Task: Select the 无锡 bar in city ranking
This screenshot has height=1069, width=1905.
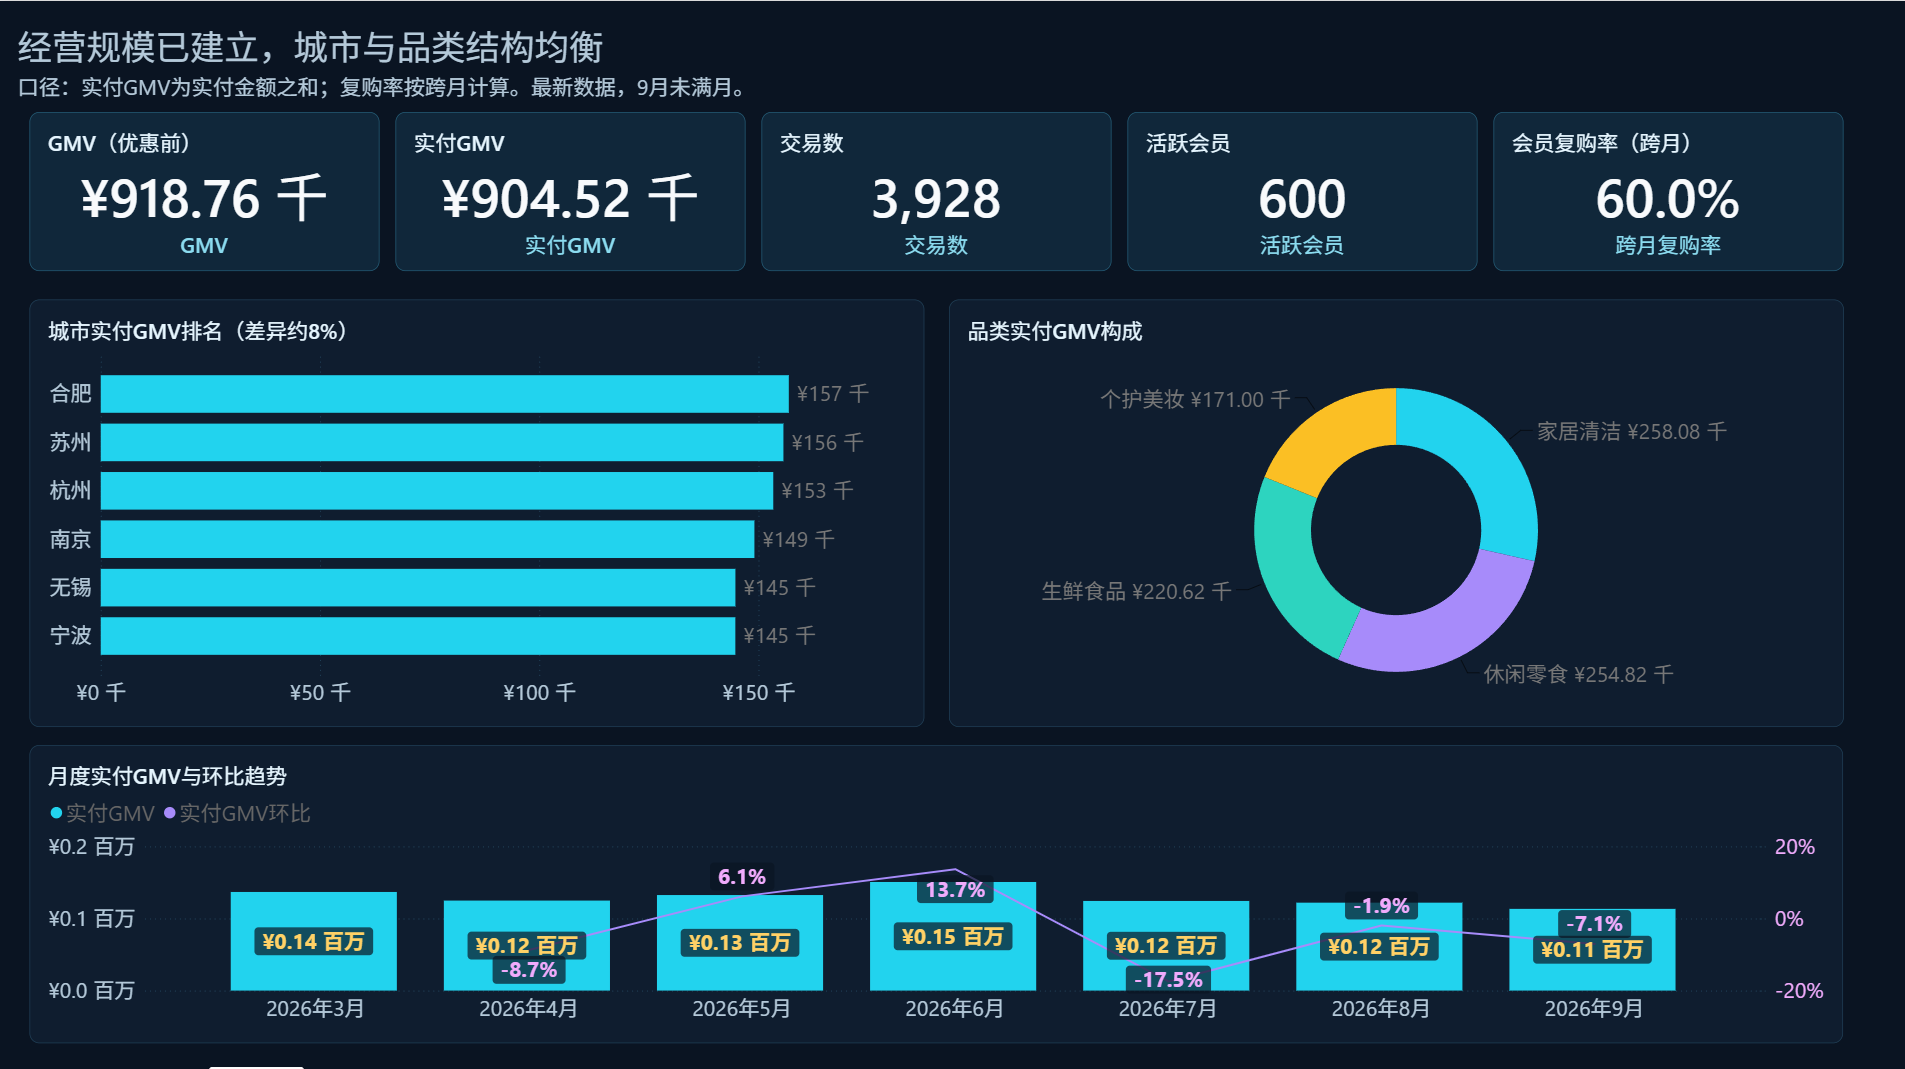Action: [x=418, y=588]
